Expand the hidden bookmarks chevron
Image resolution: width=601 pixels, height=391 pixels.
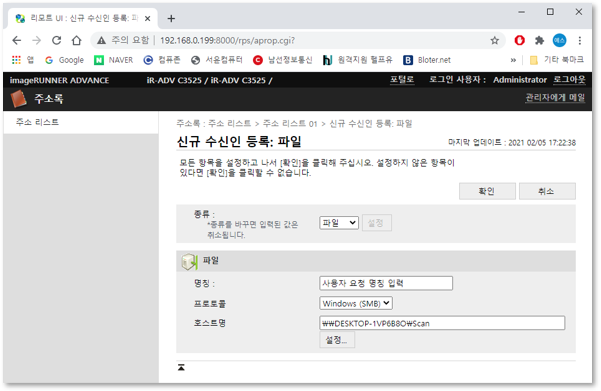click(x=513, y=60)
